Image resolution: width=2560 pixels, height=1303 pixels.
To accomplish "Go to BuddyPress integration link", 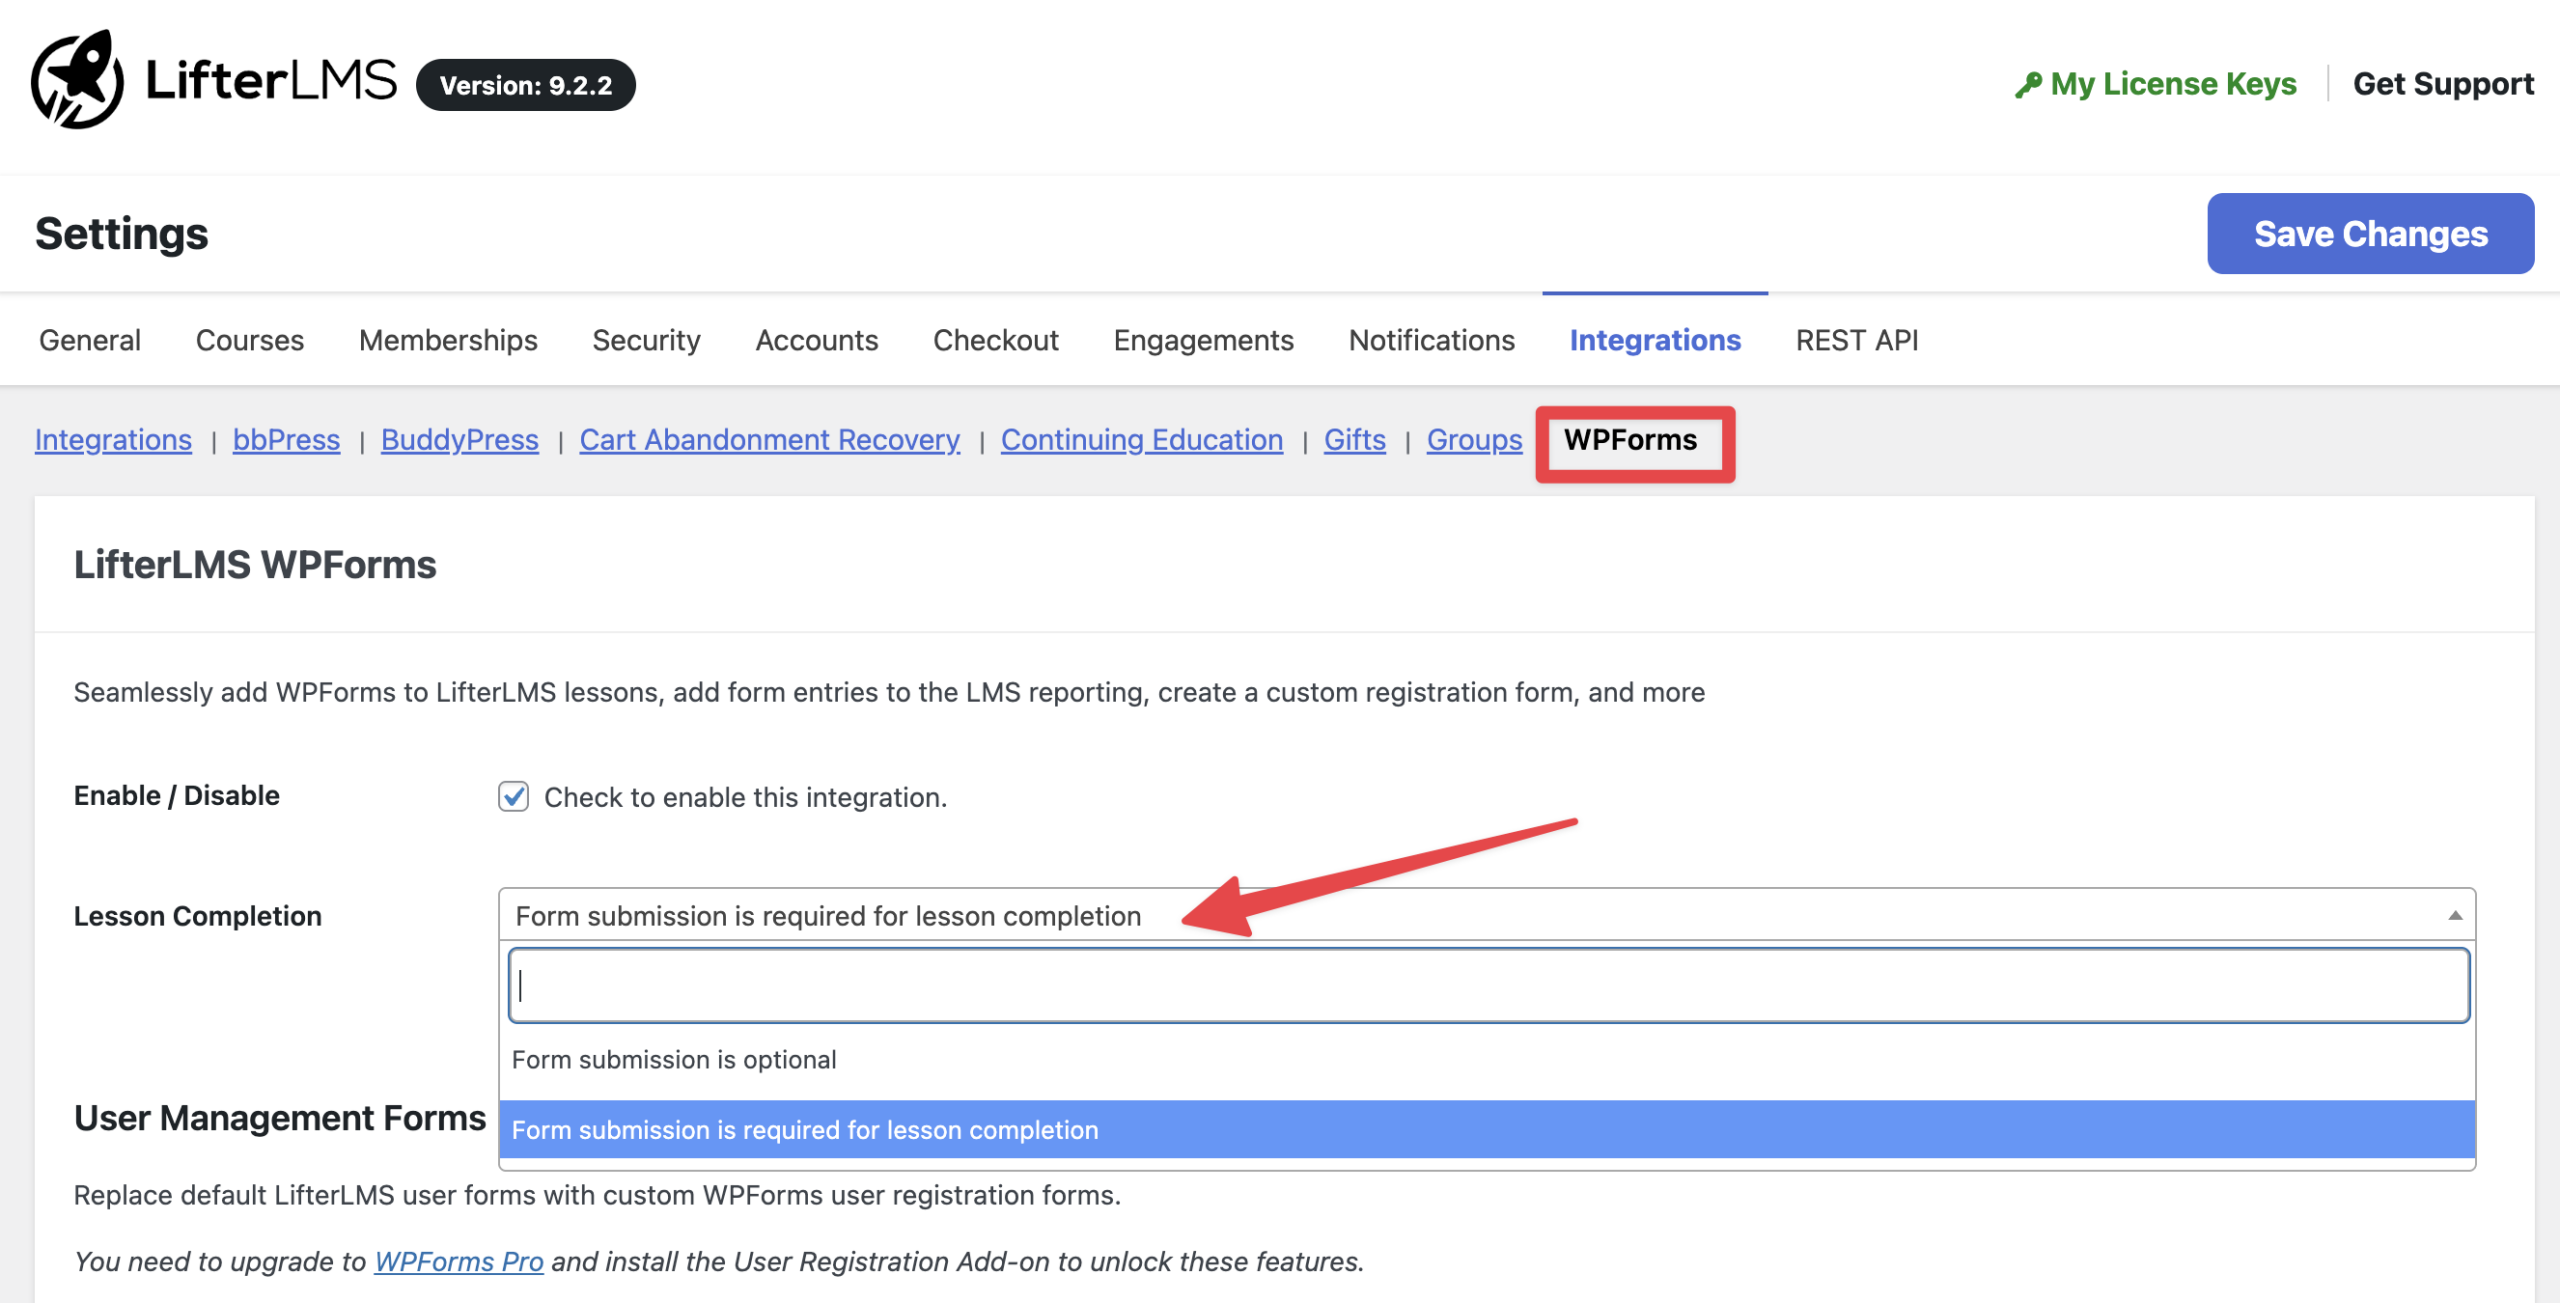I will 459,440.
